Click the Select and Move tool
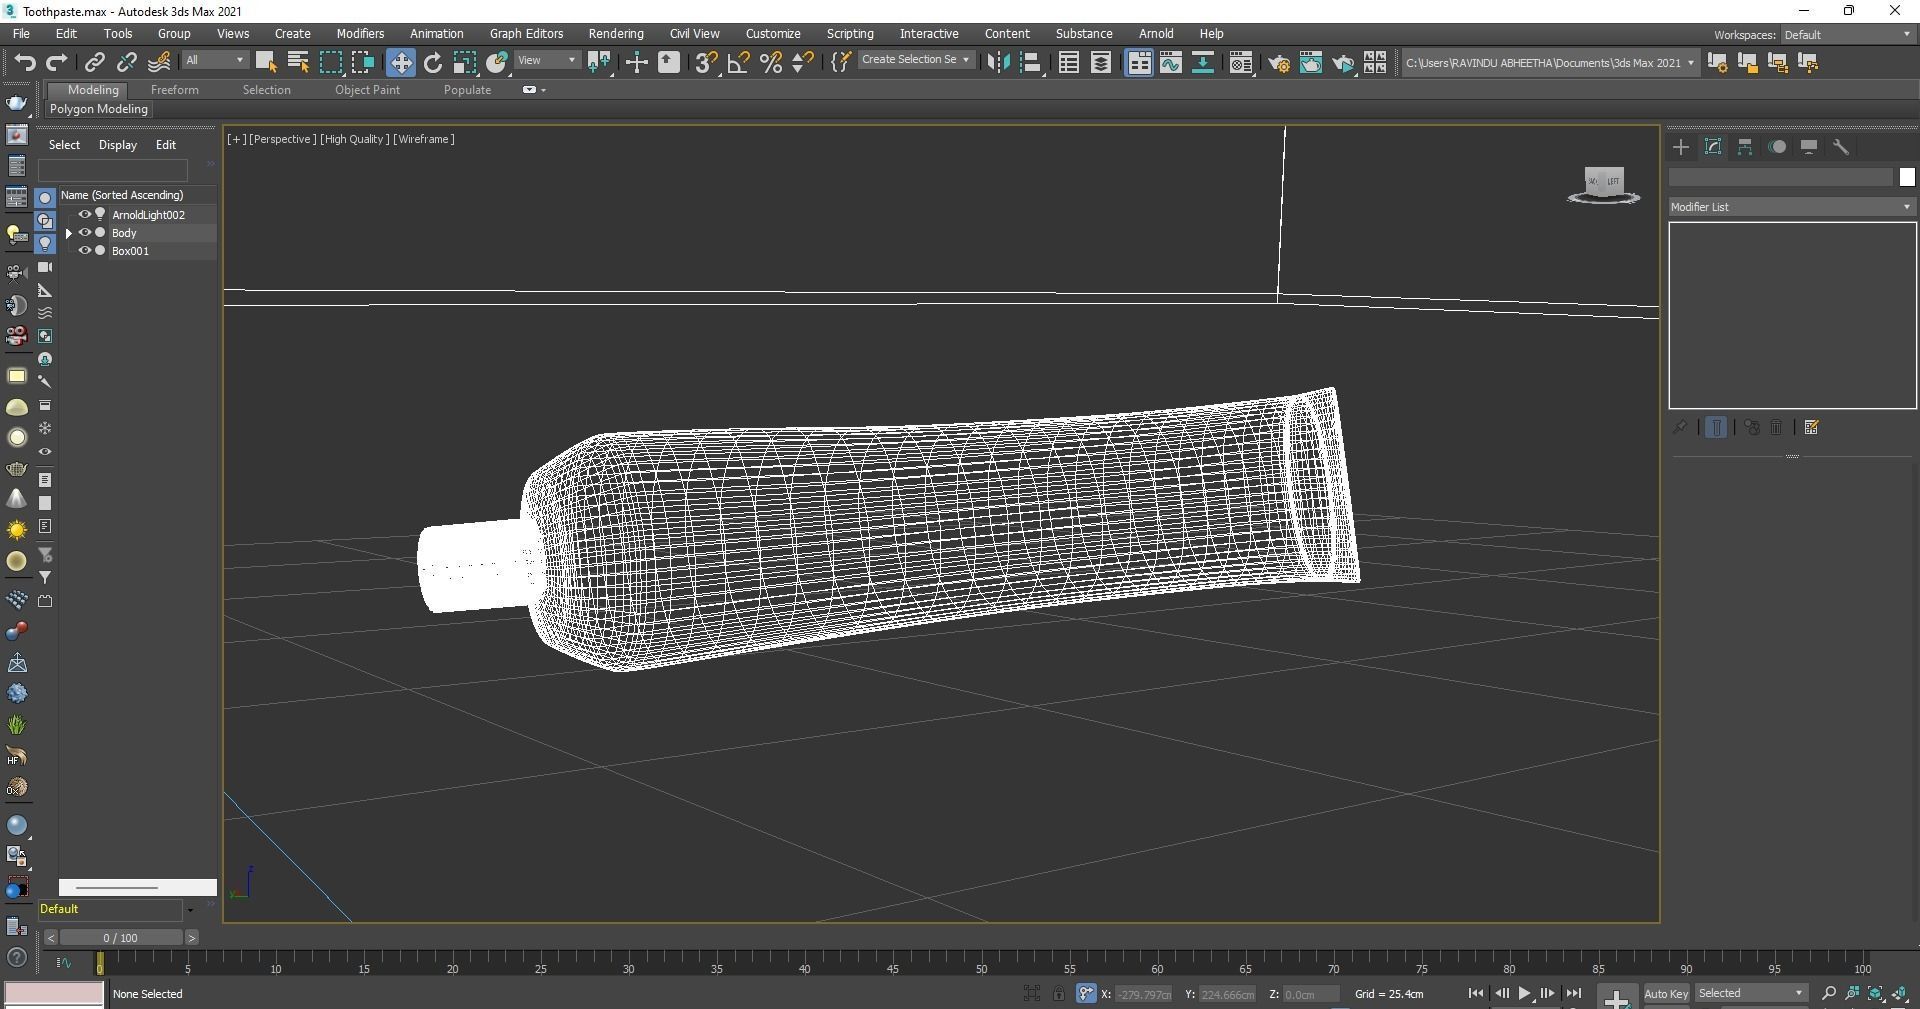 [400, 63]
